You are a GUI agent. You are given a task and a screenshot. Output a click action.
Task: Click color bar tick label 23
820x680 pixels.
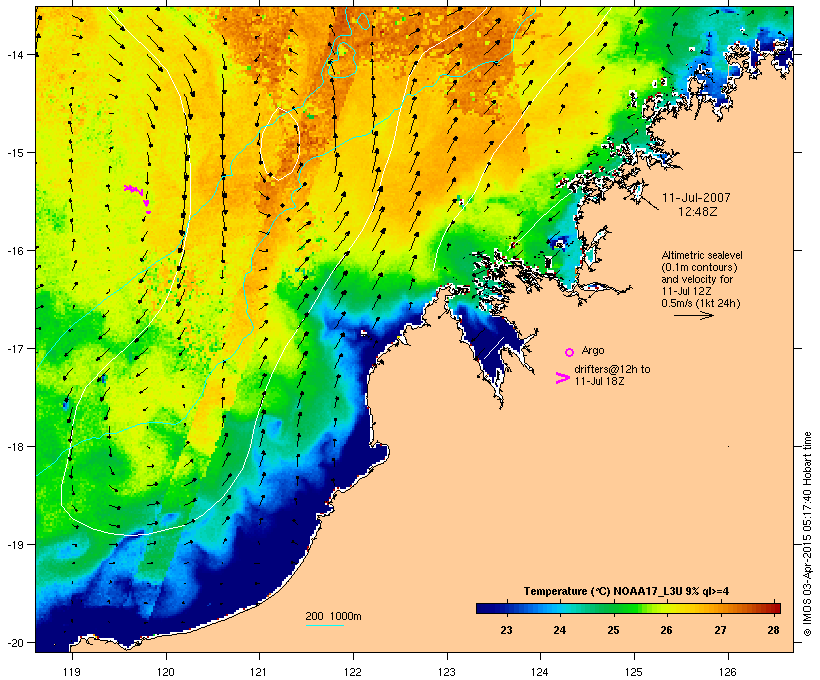click(x=506, y=630)
